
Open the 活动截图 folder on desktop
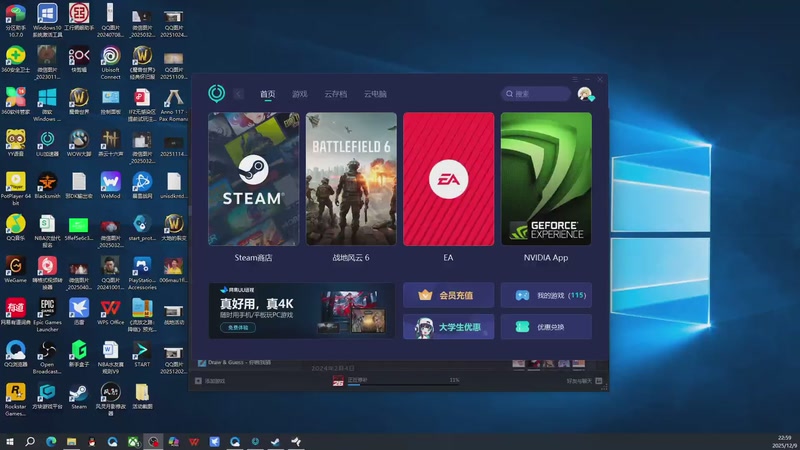coord(142,396)
